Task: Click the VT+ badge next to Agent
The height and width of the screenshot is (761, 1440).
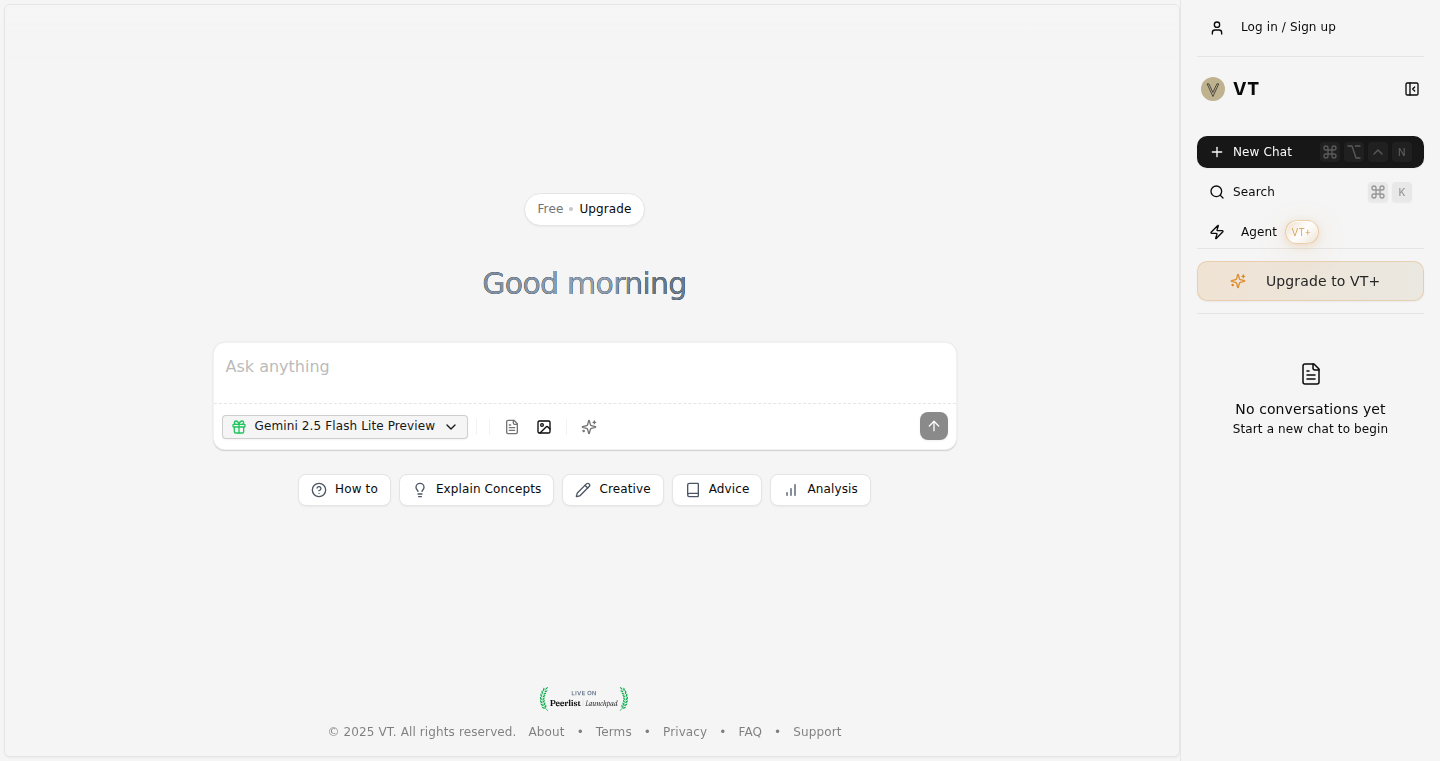Action: [1301, 232]
